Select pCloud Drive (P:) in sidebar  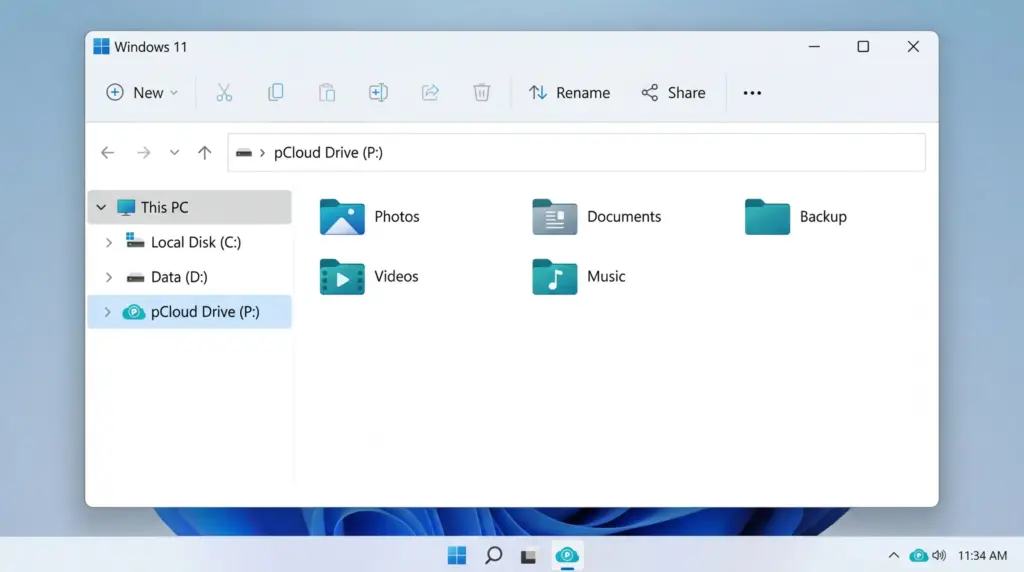coord(189,311)
